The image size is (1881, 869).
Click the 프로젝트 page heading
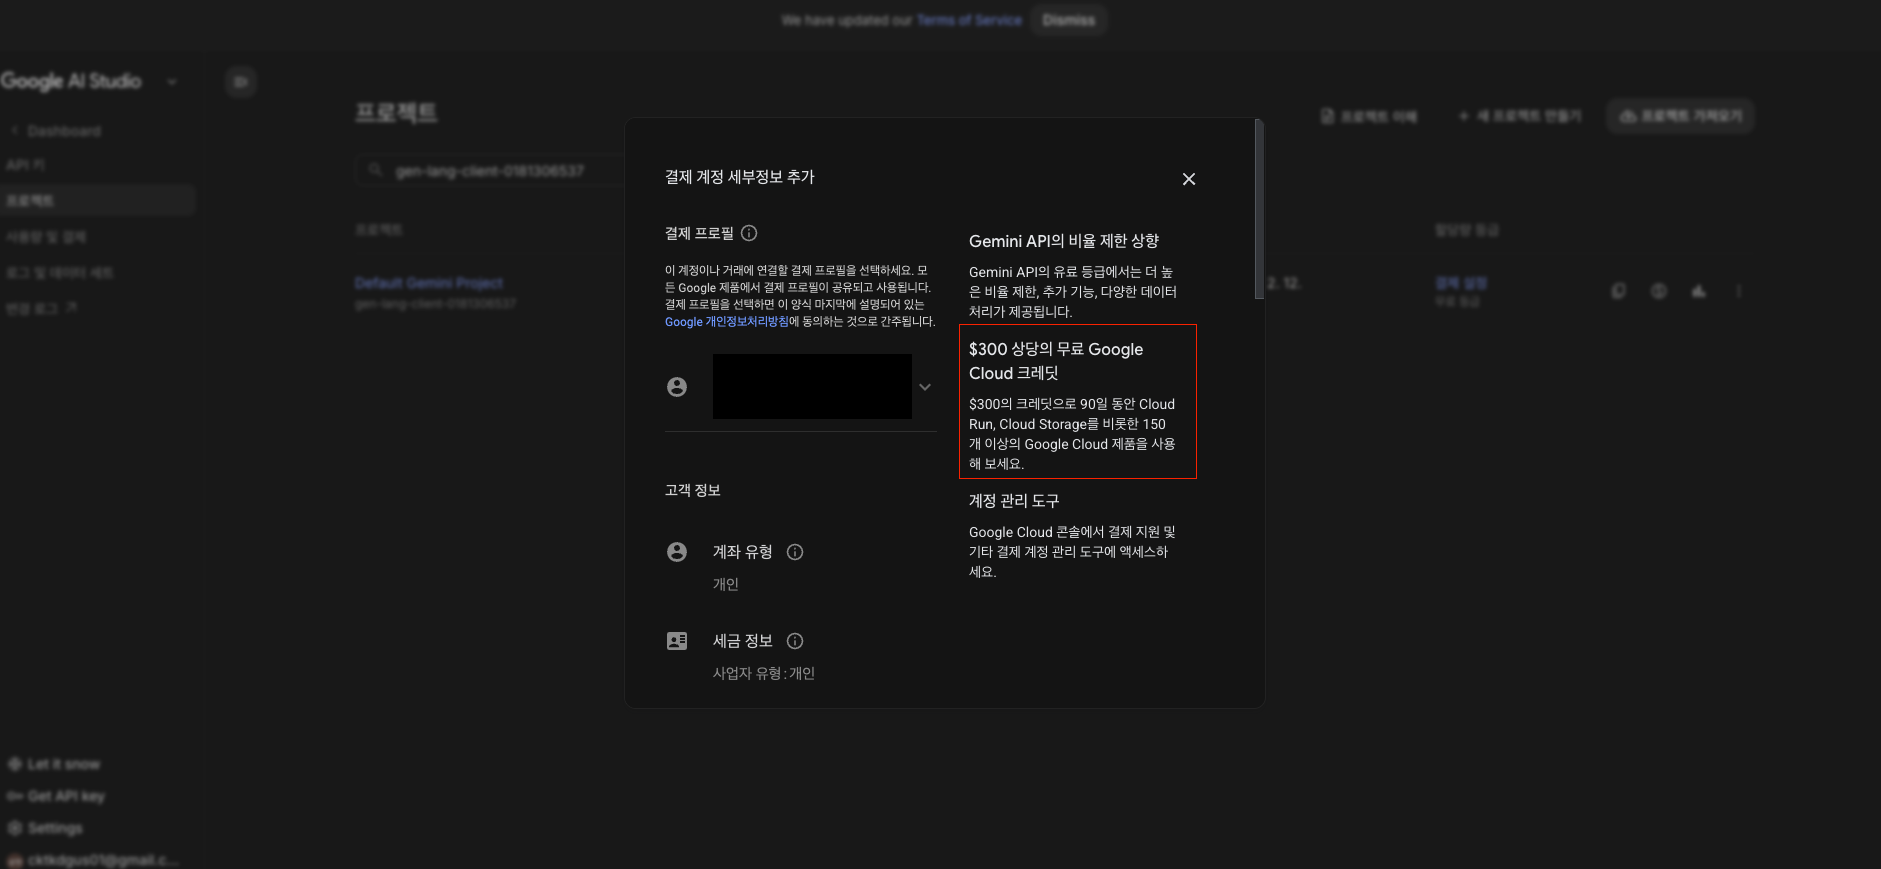point(396,113)
